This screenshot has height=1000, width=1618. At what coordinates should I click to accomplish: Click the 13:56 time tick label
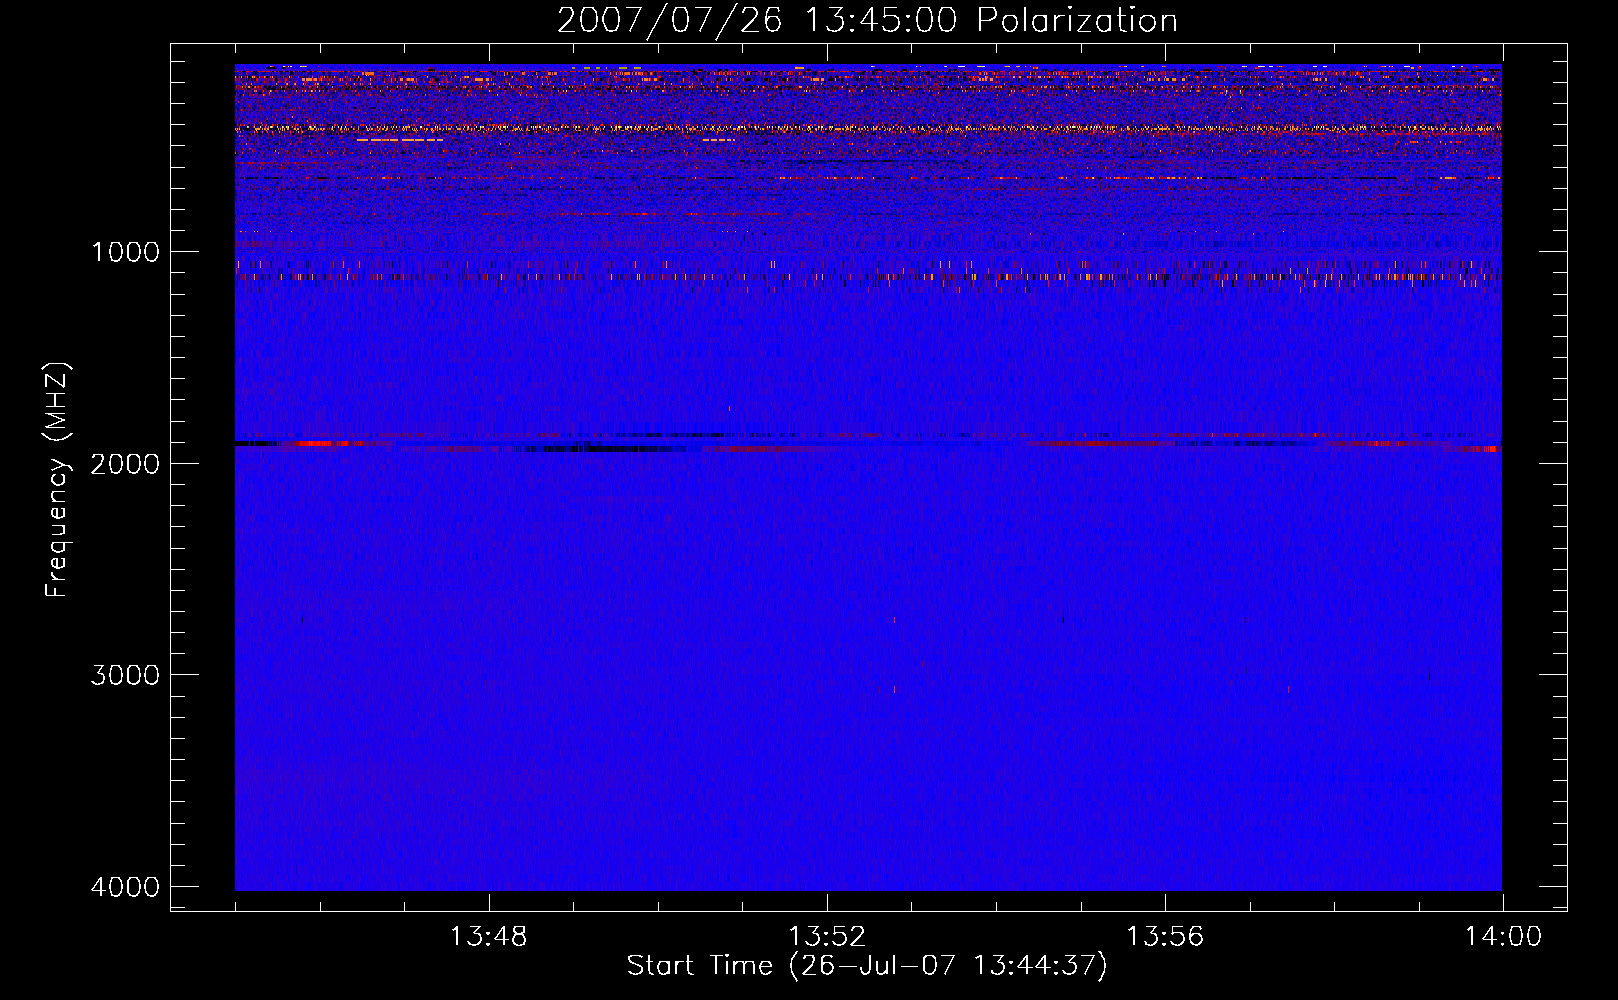[x=1165, y=937]
